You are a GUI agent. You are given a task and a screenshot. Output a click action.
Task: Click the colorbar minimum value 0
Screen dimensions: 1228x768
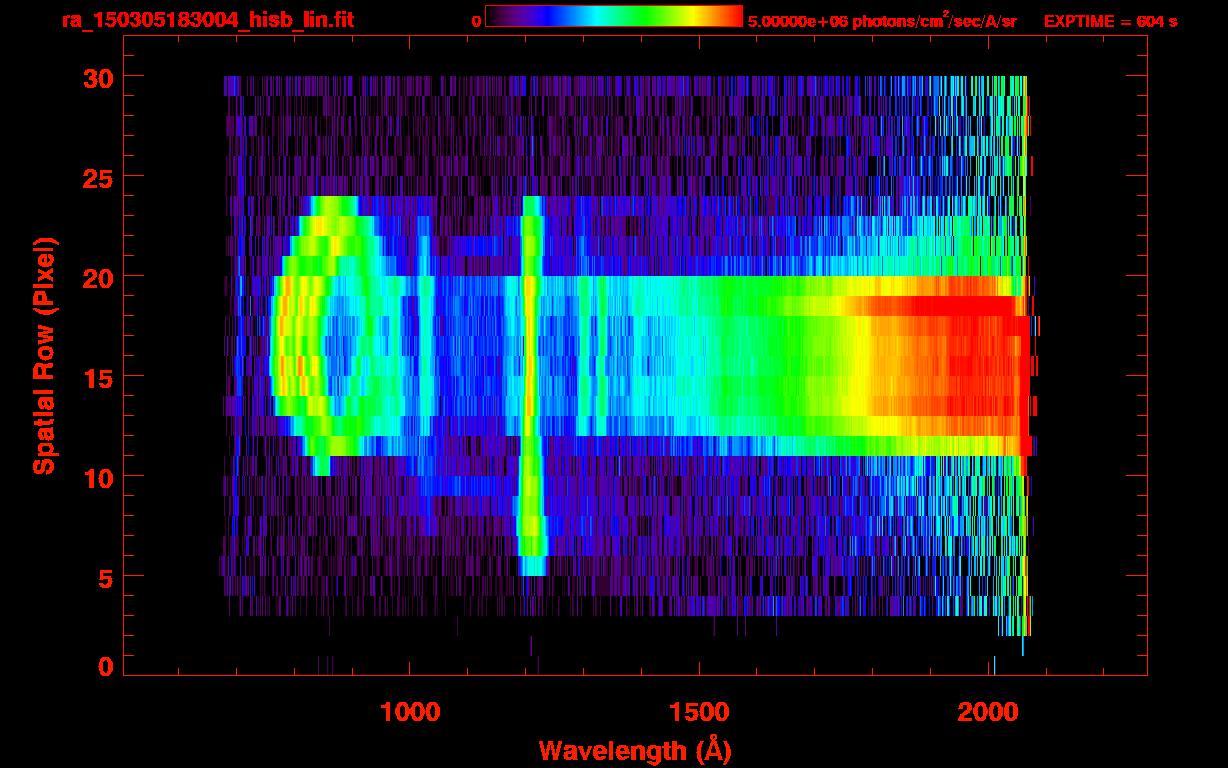pyautogui.click(x=477, y=21)
